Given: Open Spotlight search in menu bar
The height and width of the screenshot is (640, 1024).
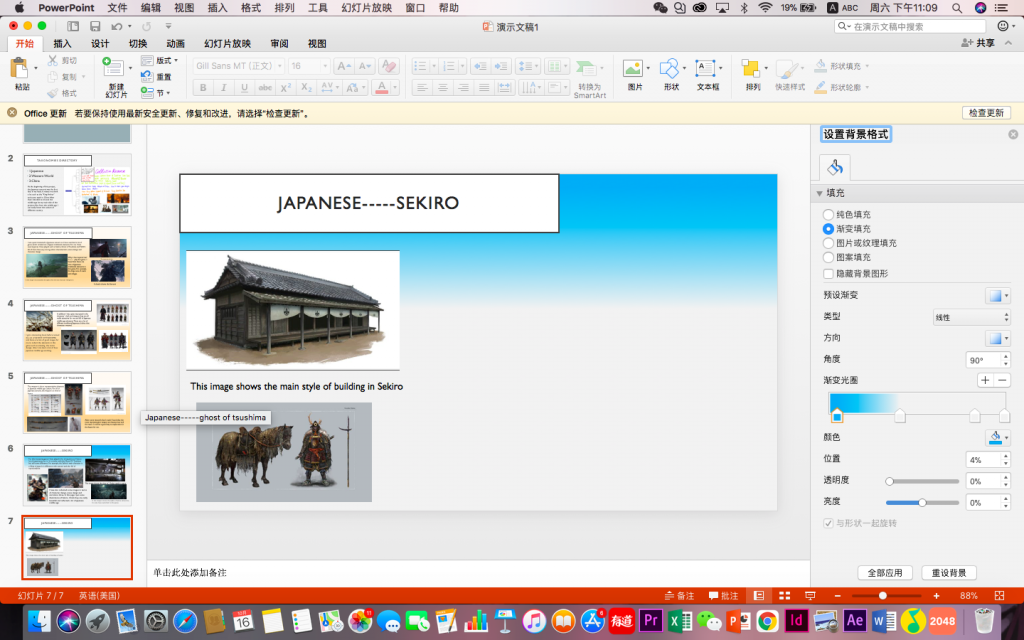Looking at the screenshot, I should click(x=957, y=8).
